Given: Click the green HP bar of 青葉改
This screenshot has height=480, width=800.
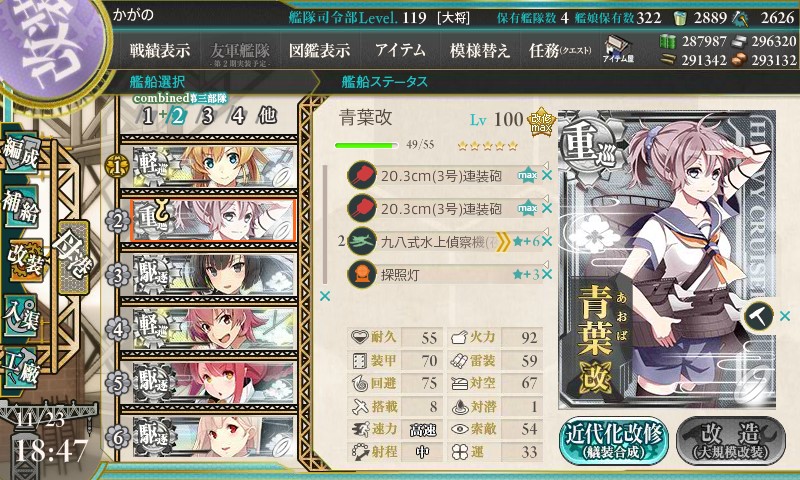Looking at the screenshot, I should tap(366, 145).
